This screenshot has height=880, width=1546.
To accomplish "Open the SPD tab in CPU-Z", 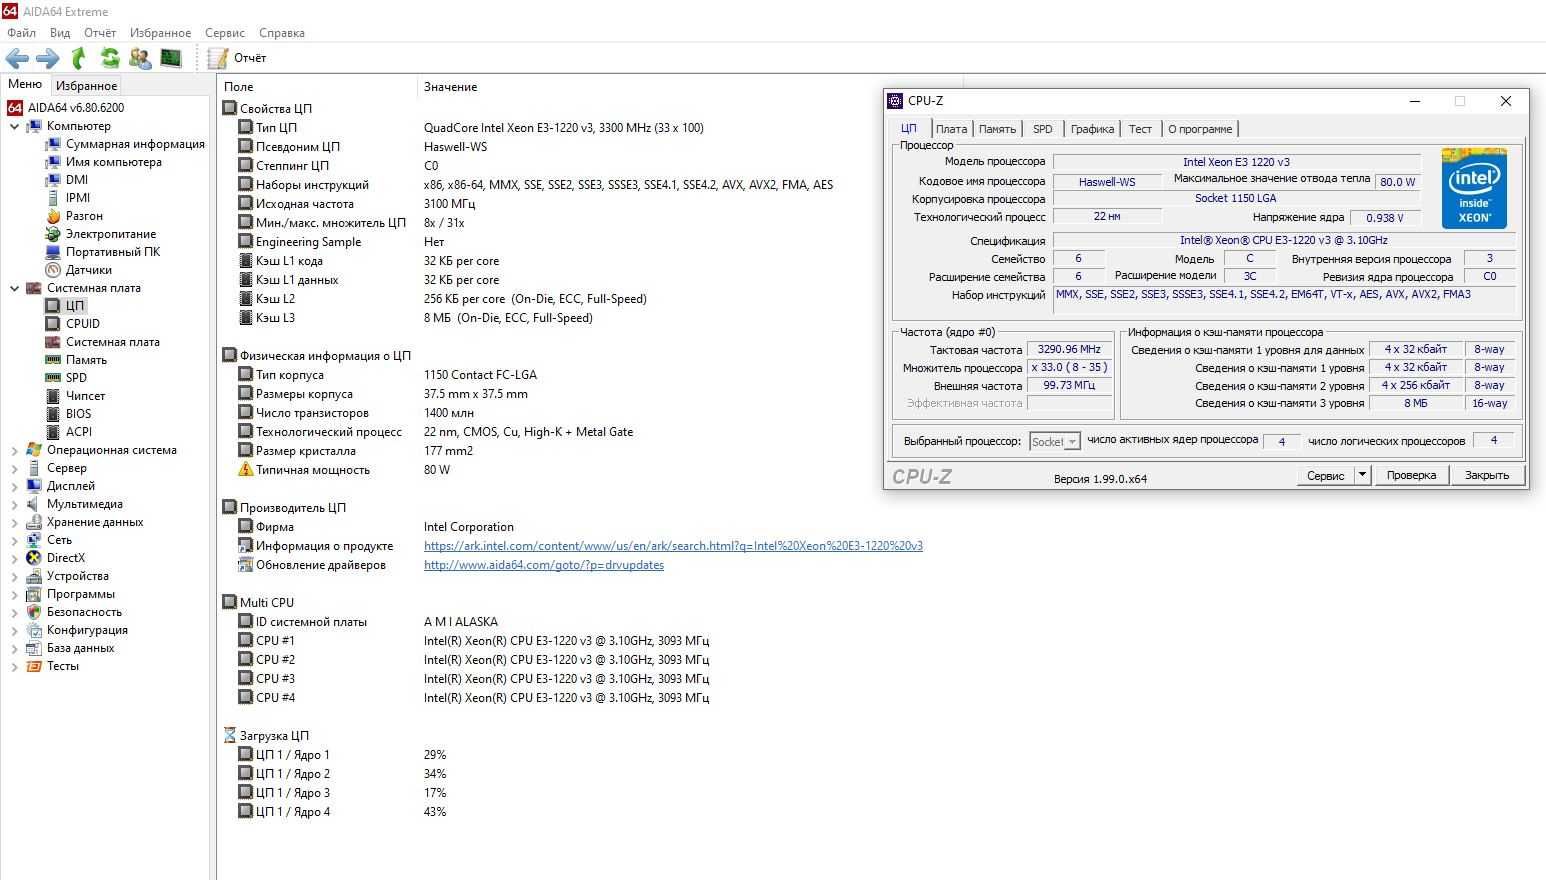I will pos(1043,129).
